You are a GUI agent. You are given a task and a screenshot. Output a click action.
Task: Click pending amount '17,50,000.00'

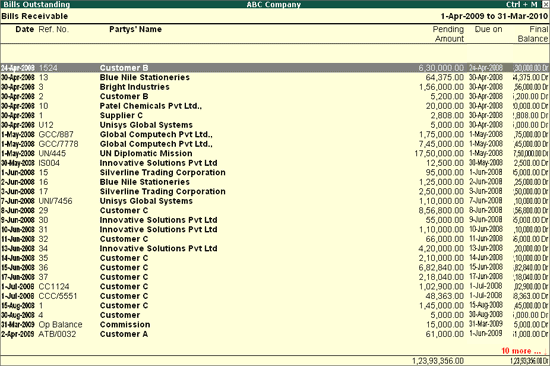click(439, 153)
